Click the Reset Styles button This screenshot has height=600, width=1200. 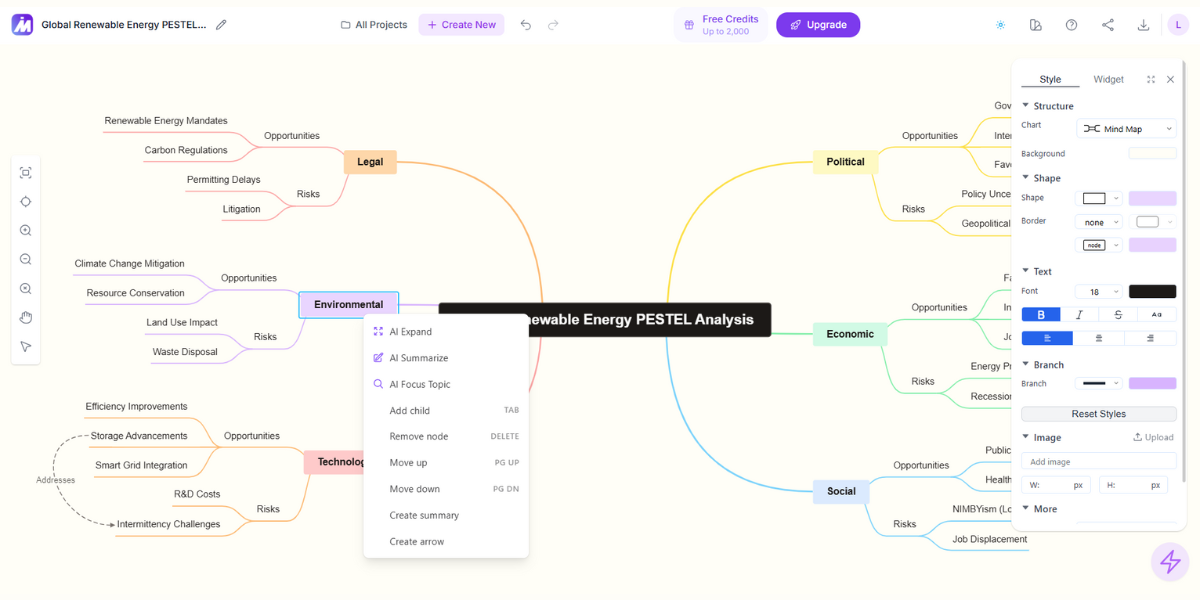[1099, 414]
